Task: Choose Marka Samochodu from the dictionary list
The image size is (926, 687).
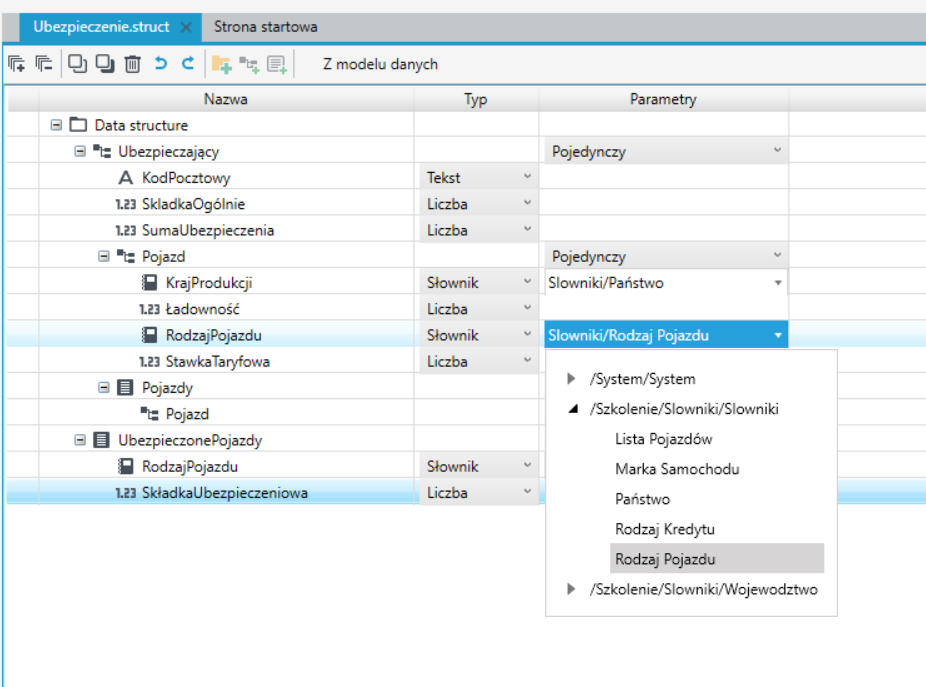Action: click(677, 469)
